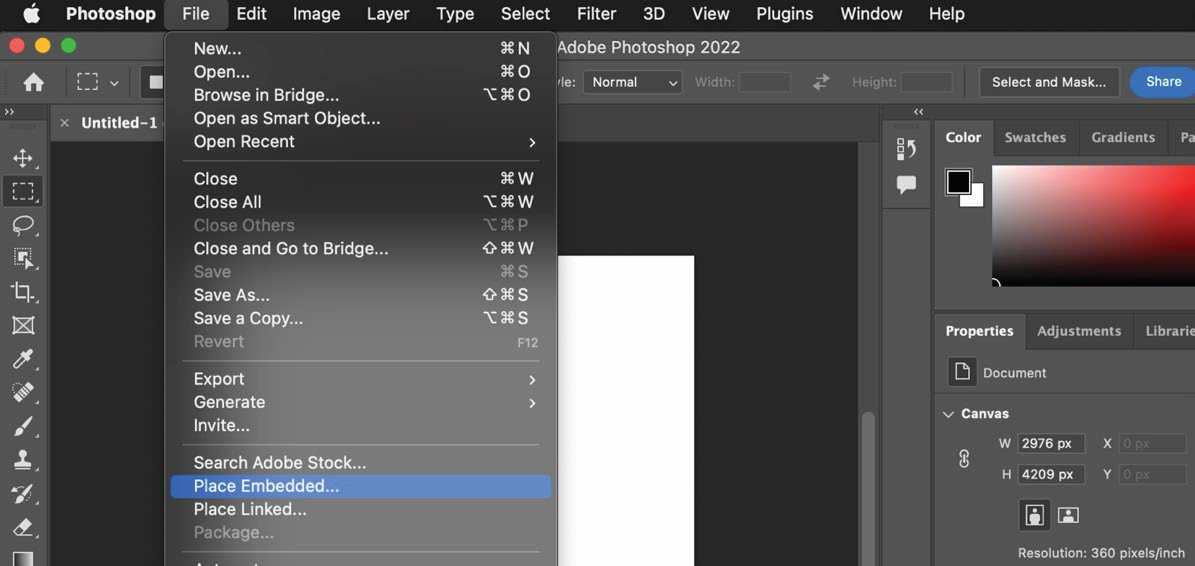The width and height of the screenshot is (1195, 566).
Task: Click swap width and height arrows
Action: point(821,82)
